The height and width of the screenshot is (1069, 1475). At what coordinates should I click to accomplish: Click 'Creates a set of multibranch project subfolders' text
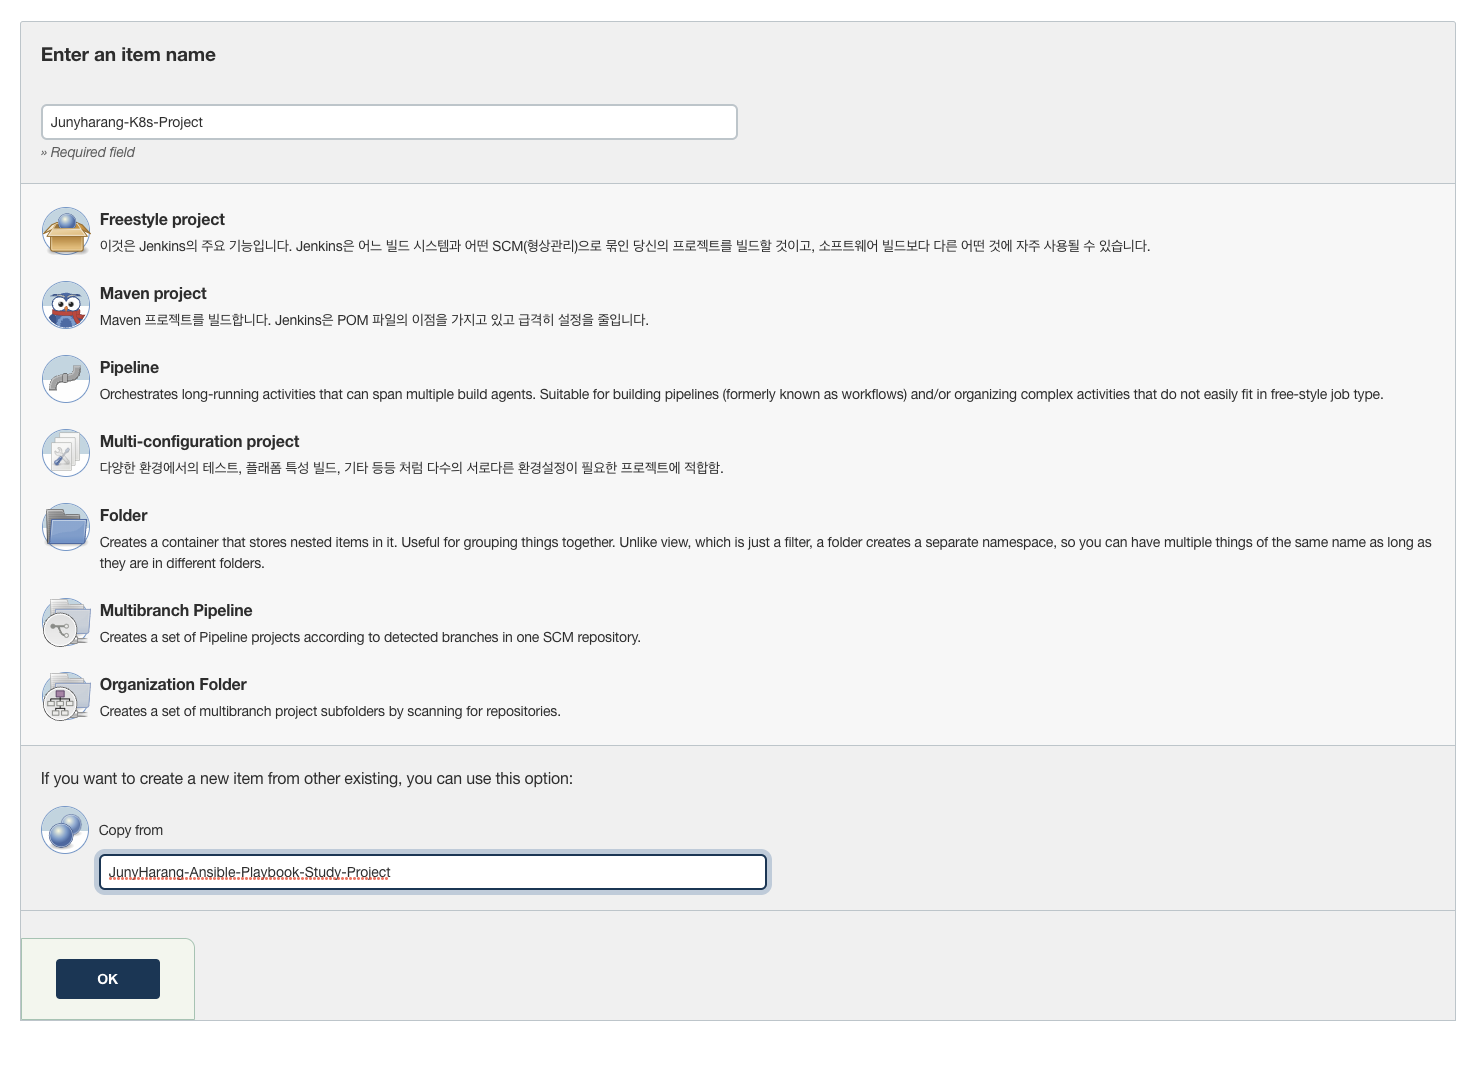330,711
